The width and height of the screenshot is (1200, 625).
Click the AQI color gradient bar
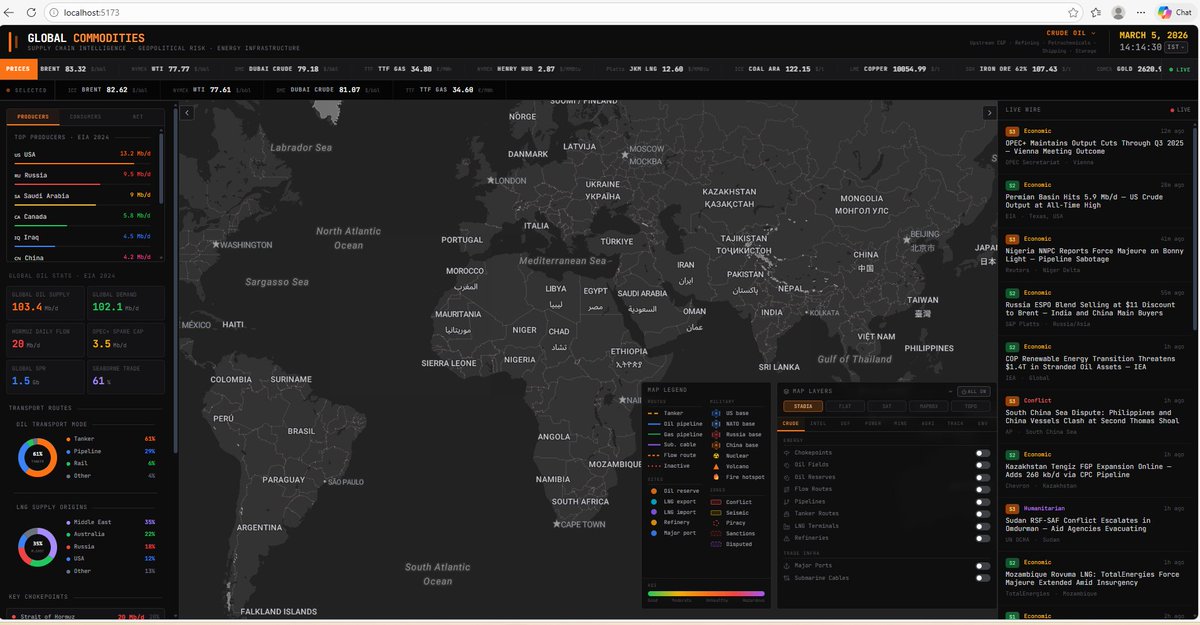pos(706,593)
